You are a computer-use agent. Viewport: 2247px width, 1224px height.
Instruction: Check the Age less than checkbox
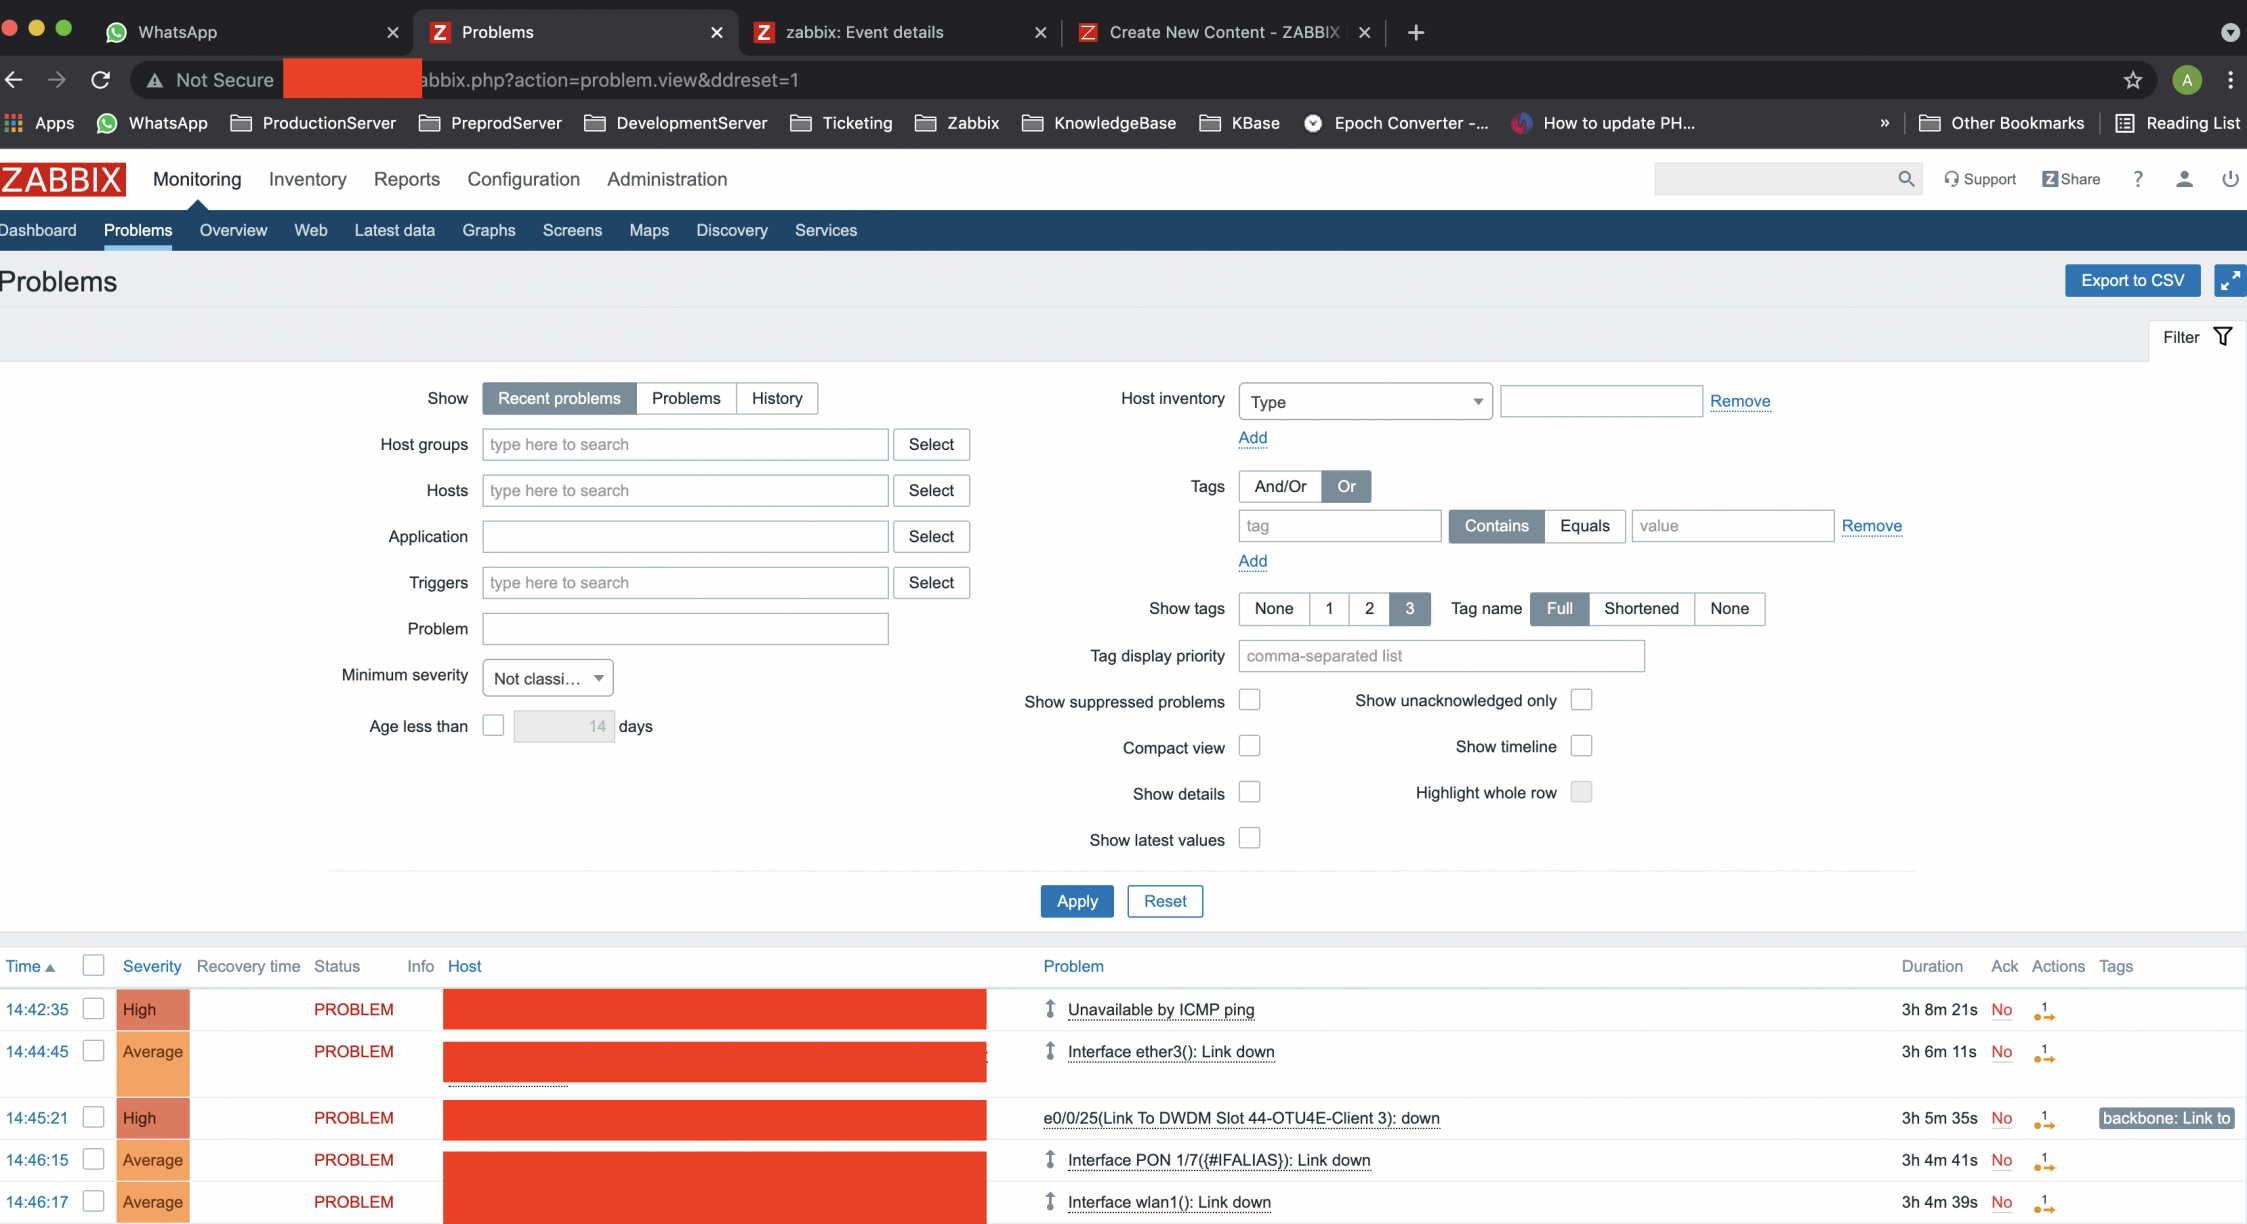[x=493, y=725]
